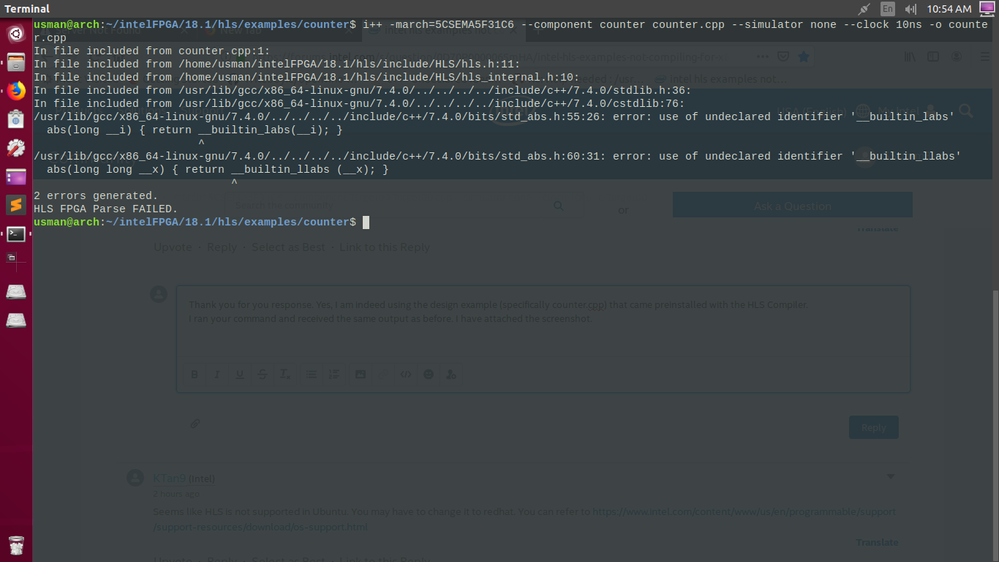Image resolution: width=999 pixels, height=562 pixels.
Task: Toggle Underline in the reply editor
Action: click(240, 374)
